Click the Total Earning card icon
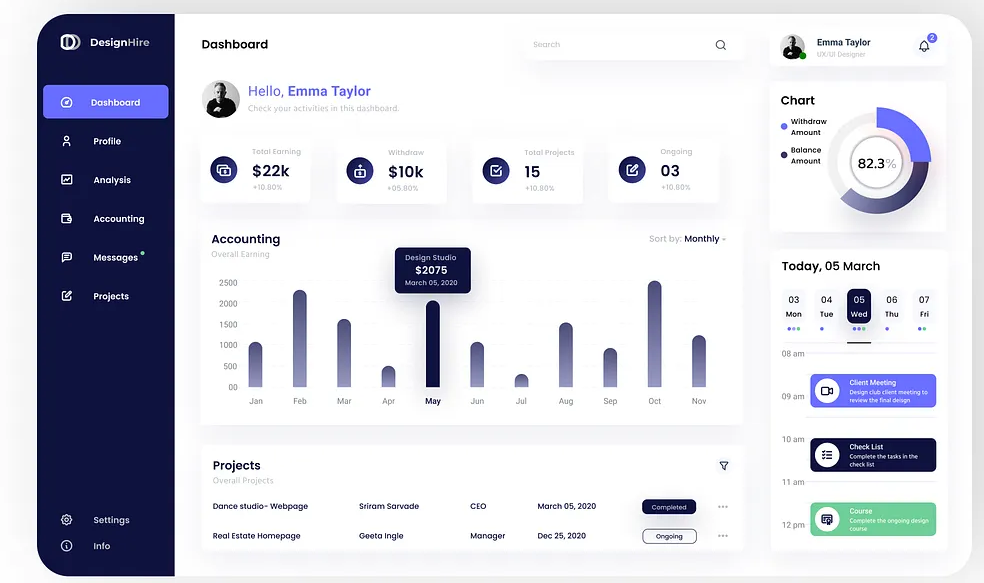The image size is (984, 583). (223, 170)
